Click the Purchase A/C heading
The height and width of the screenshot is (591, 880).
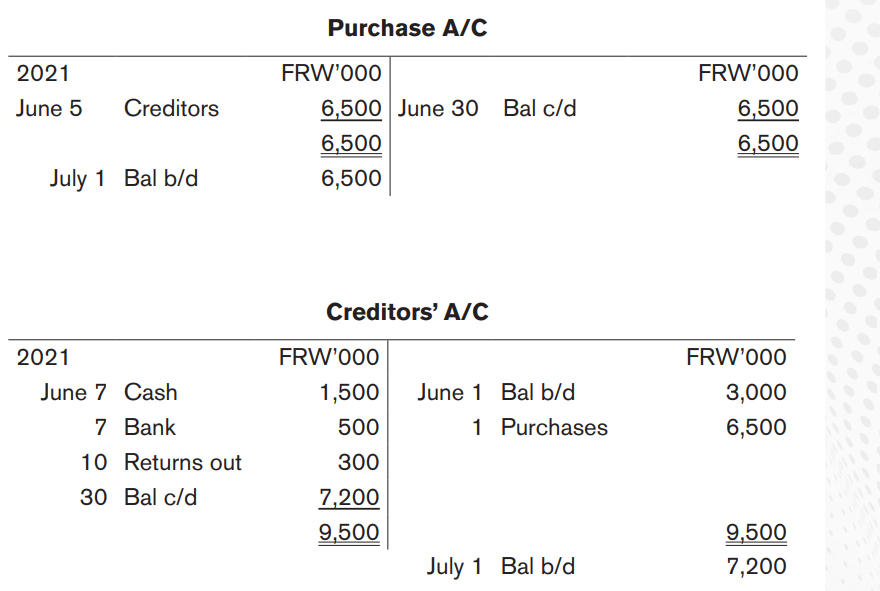[407, 28]
